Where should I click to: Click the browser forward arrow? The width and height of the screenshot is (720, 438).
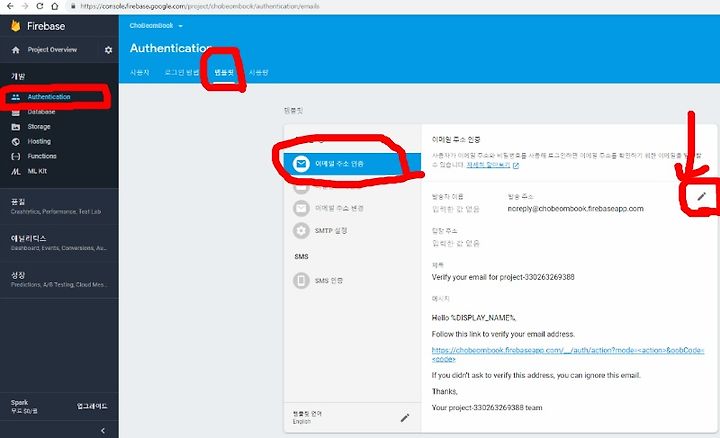[25, 6]
